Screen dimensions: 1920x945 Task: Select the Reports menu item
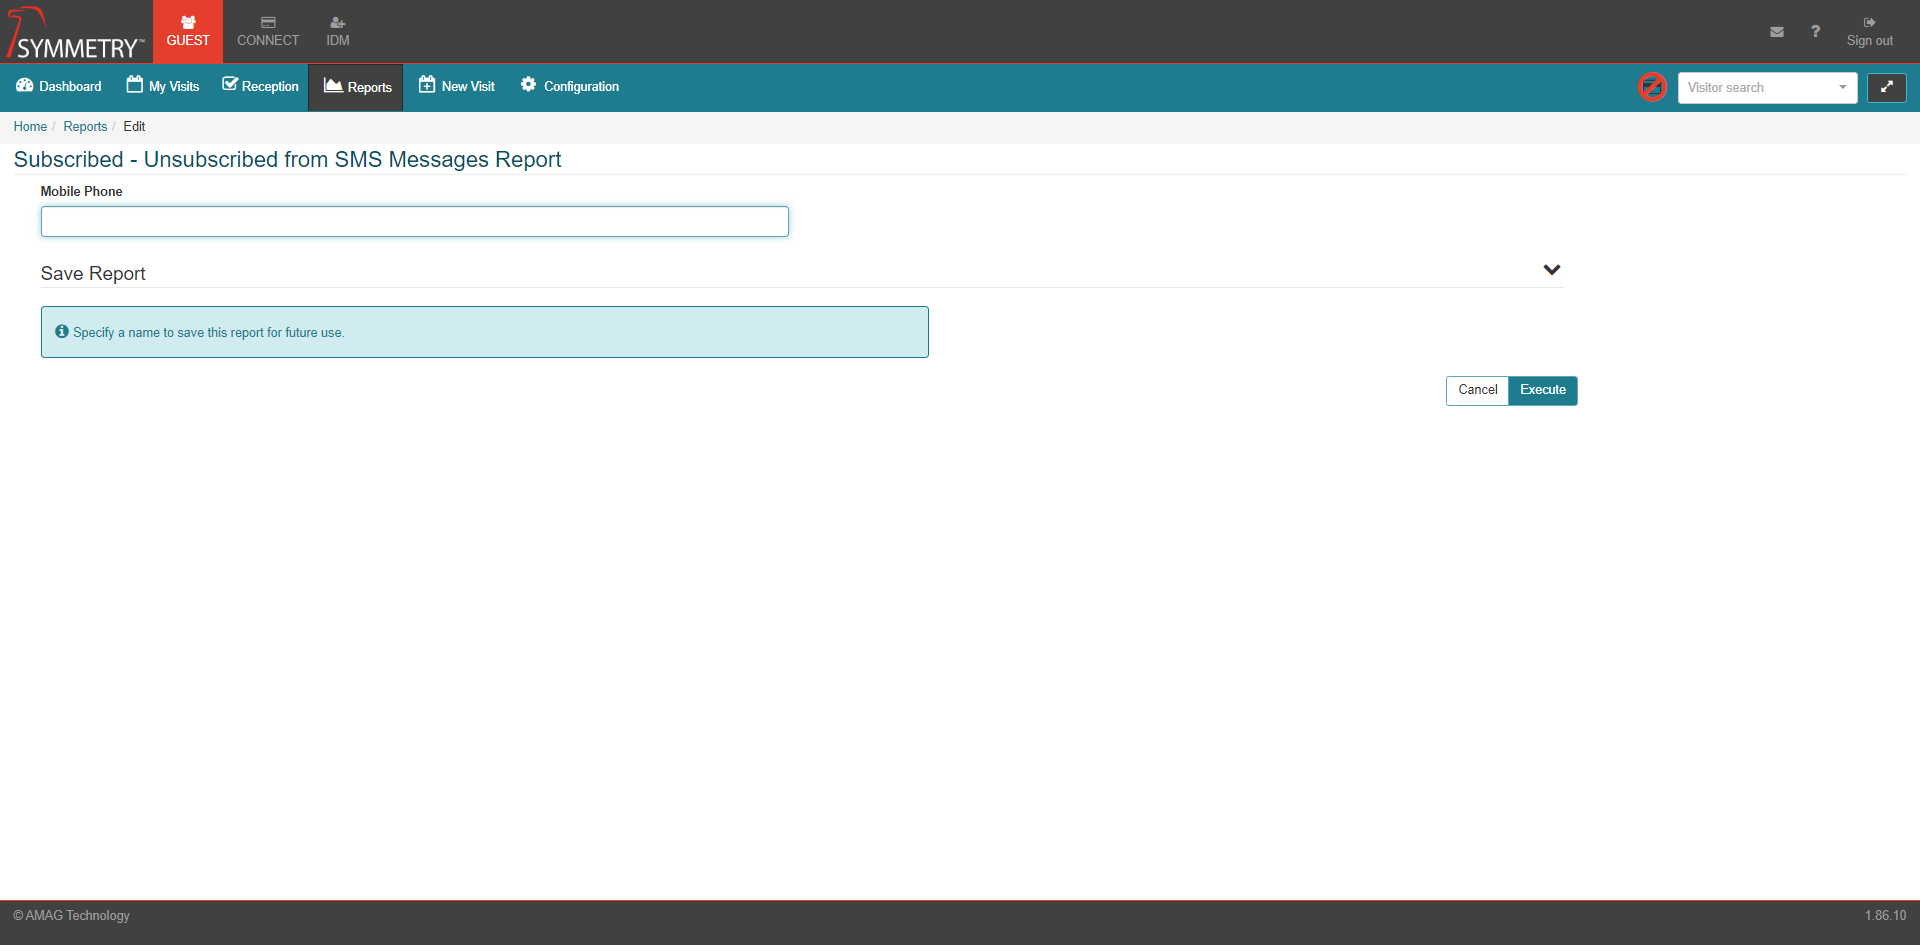point(357,87)
